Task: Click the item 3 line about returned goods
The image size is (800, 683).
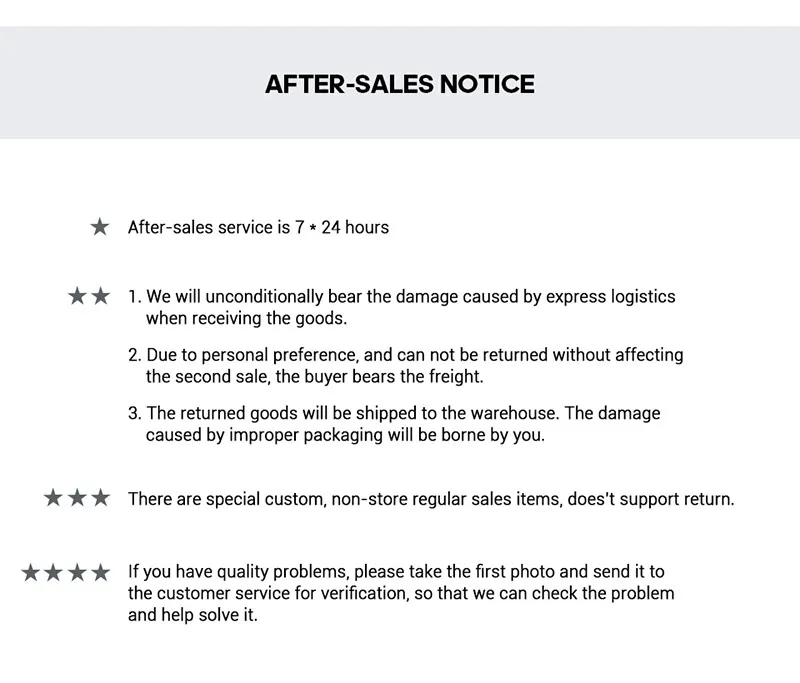Action: pos(394,413)
